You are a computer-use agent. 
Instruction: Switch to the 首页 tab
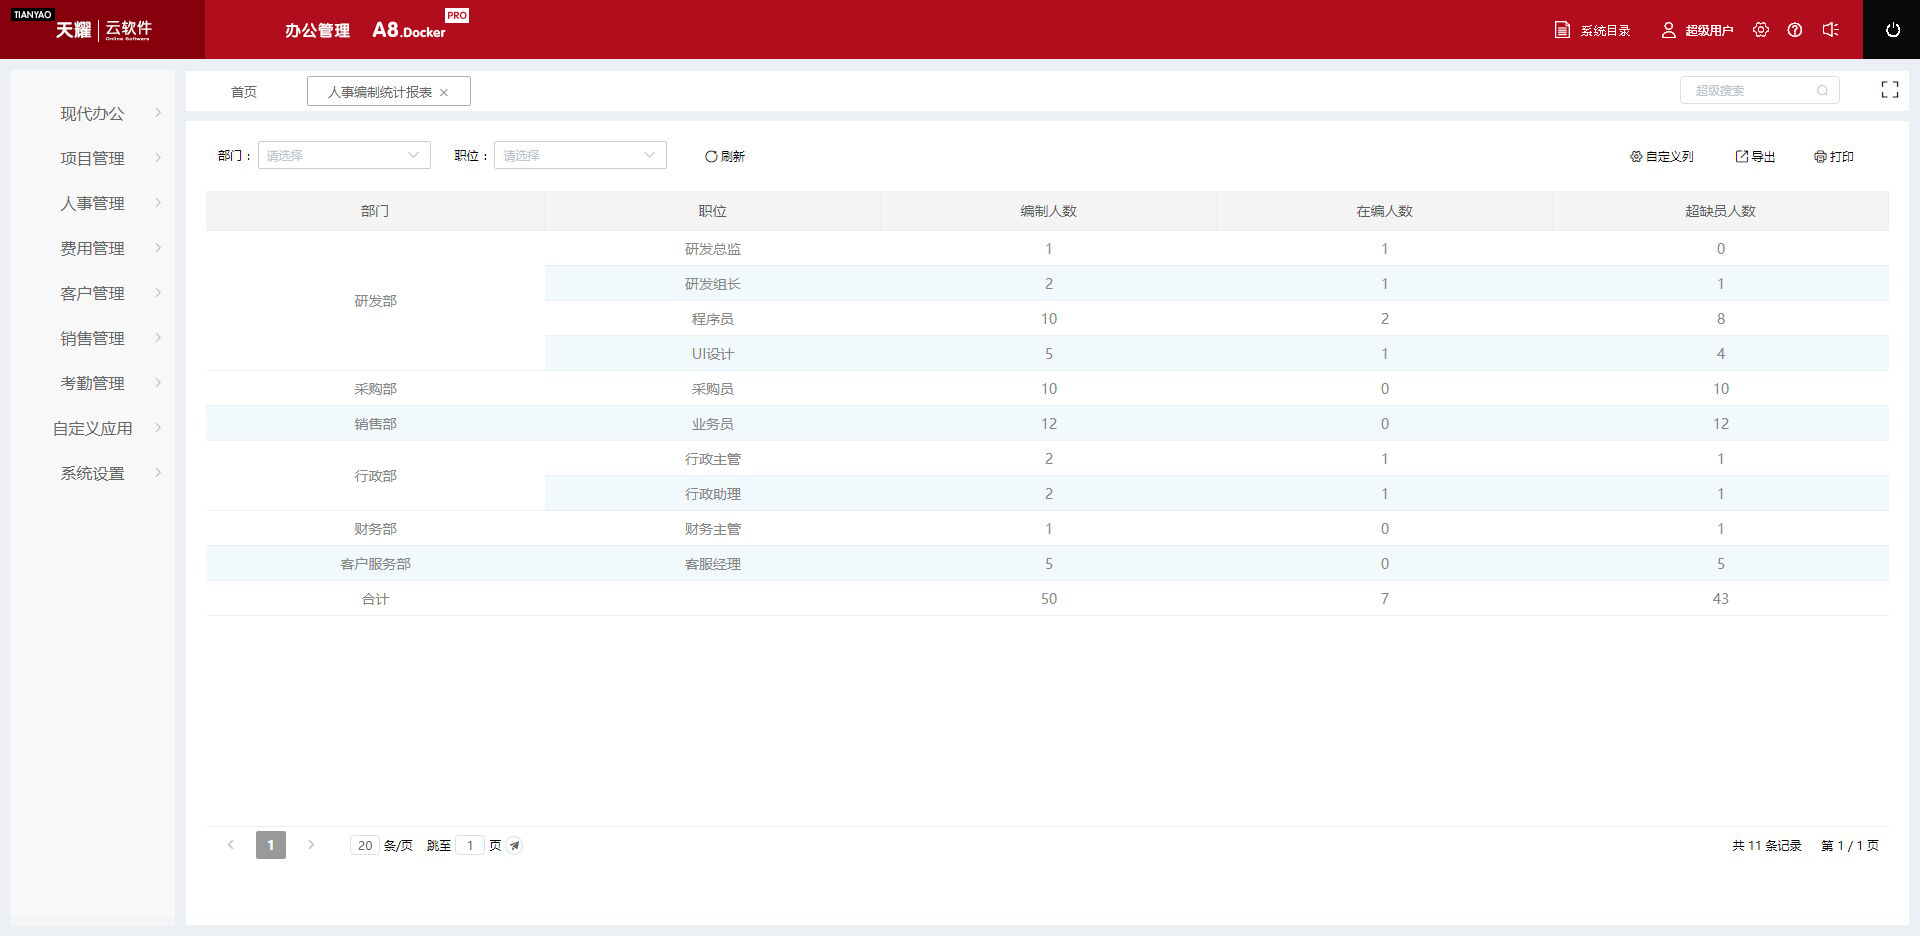tap(244, 92)
